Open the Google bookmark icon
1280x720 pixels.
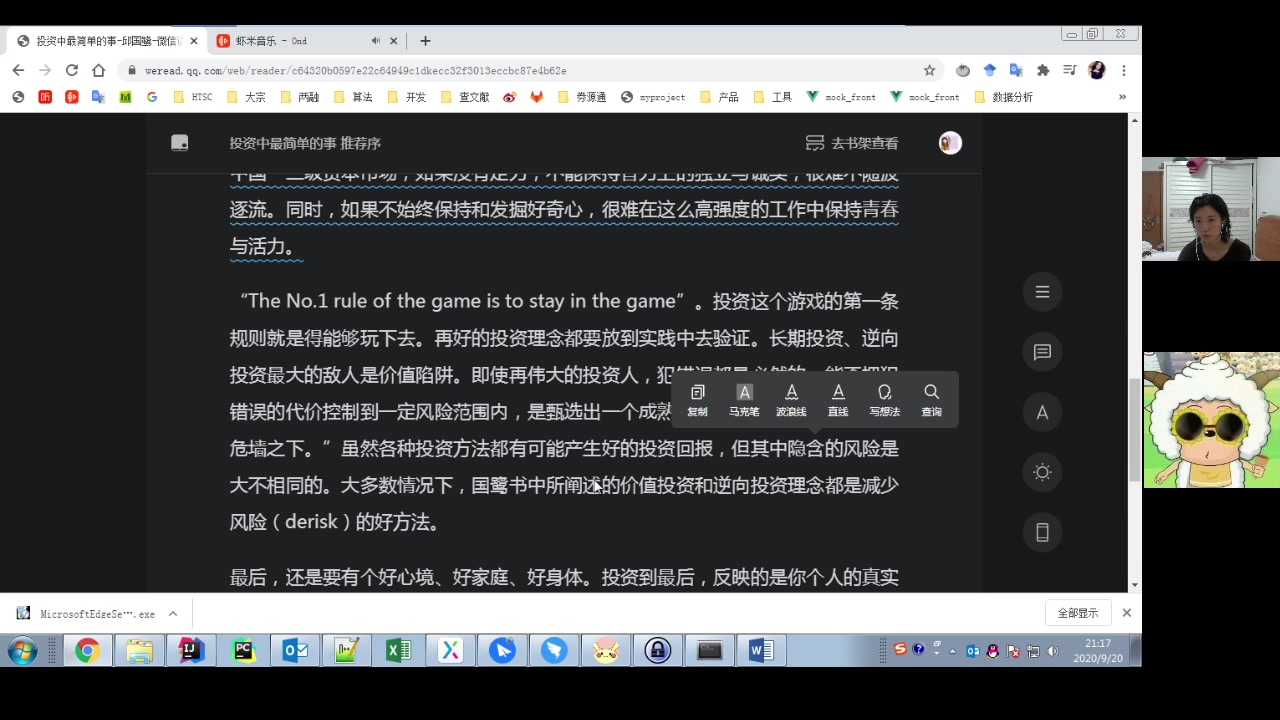152,97
